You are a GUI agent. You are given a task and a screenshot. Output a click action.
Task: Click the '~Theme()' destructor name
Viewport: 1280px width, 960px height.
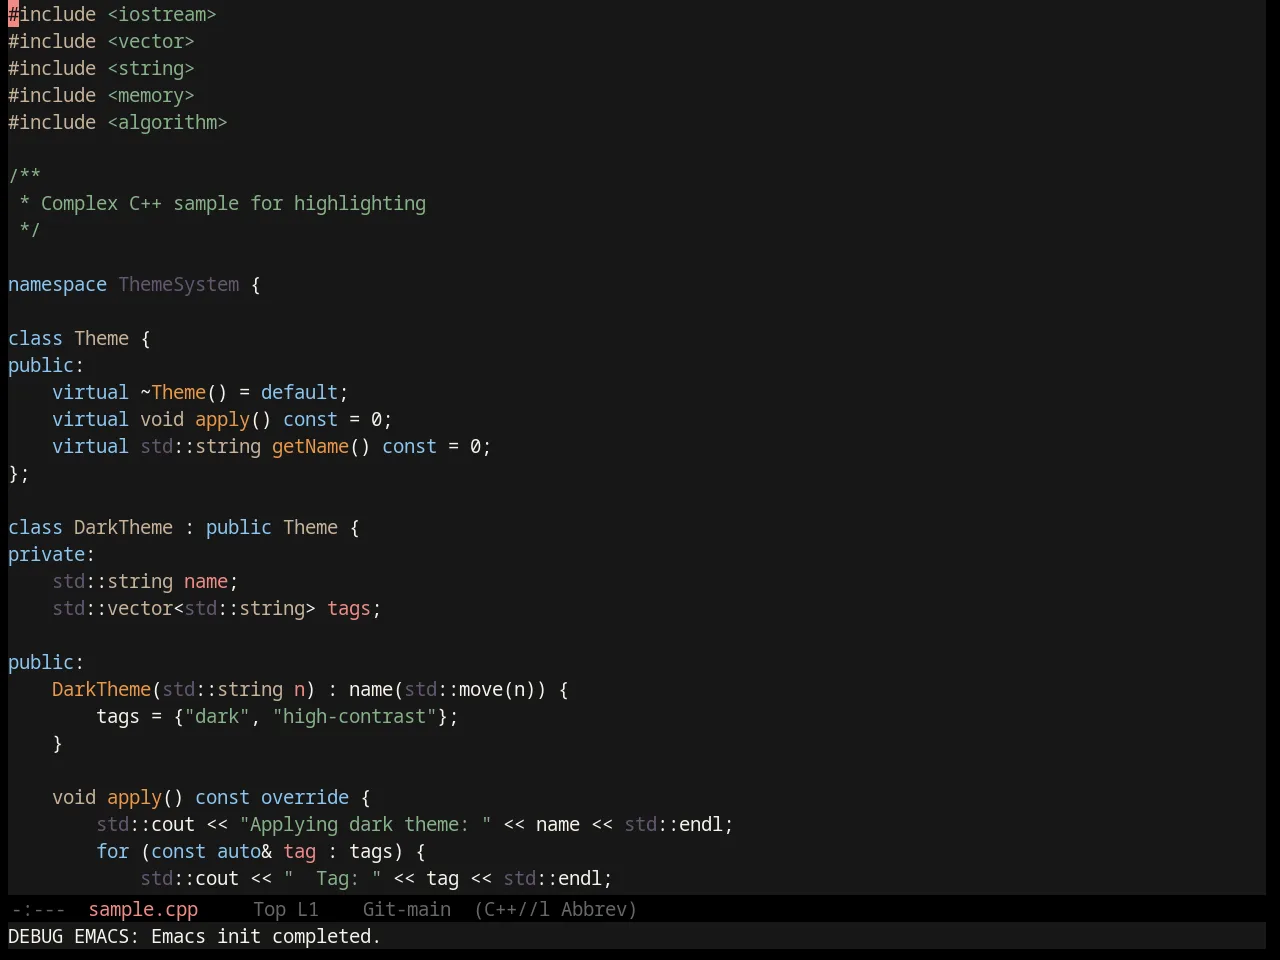coord(184,392)
